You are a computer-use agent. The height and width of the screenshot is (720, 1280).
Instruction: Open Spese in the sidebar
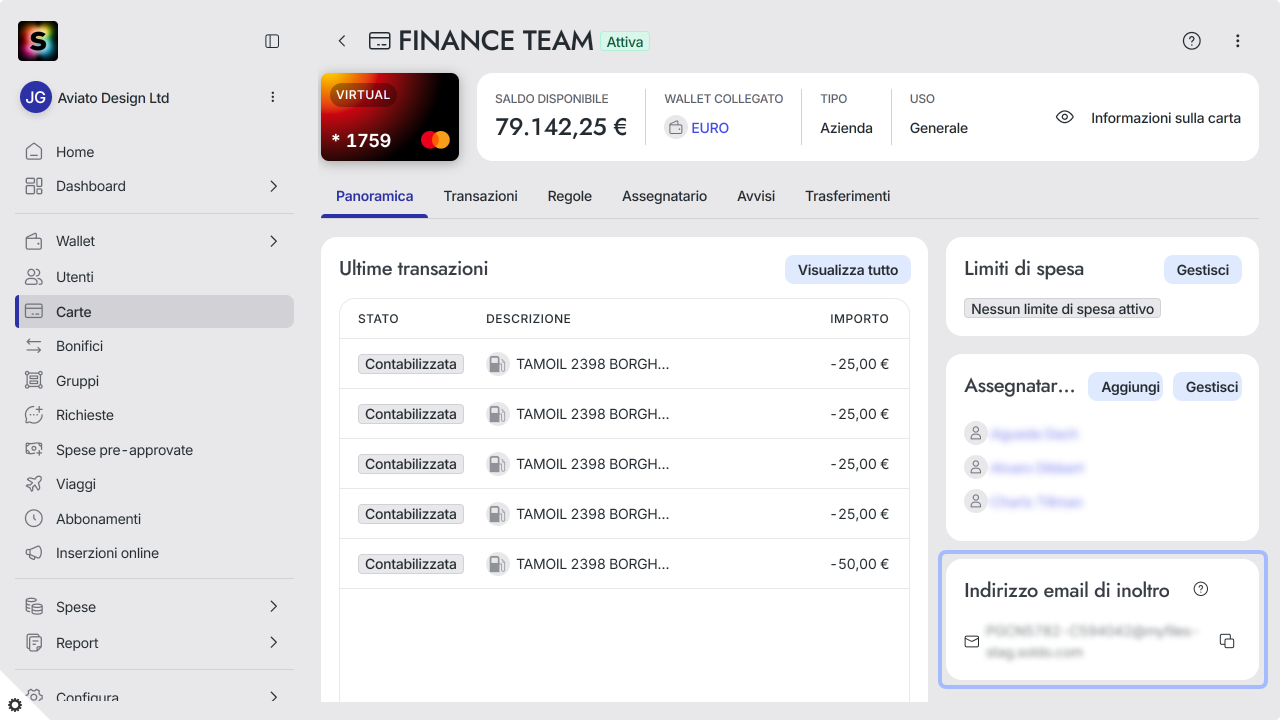[x=155, y=607]
